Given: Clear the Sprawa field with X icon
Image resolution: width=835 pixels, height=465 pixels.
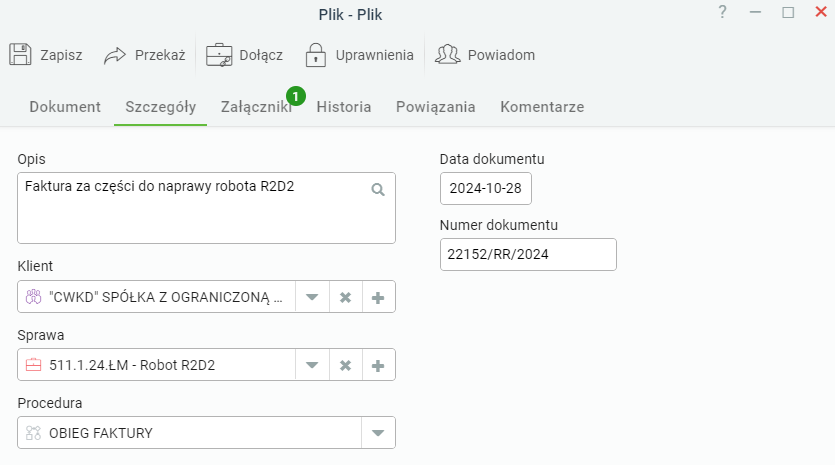Looking at the screenshot, I should (346, 365).
